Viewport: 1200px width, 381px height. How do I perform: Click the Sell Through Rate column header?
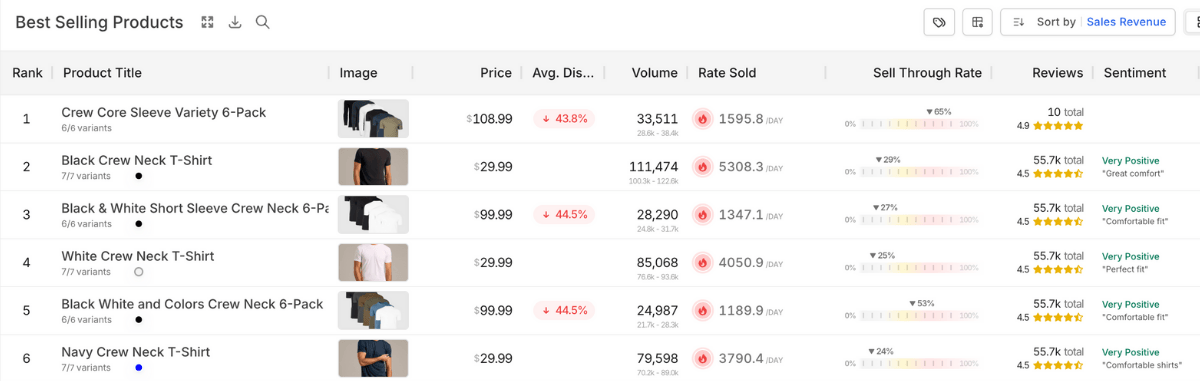[927, 73]
